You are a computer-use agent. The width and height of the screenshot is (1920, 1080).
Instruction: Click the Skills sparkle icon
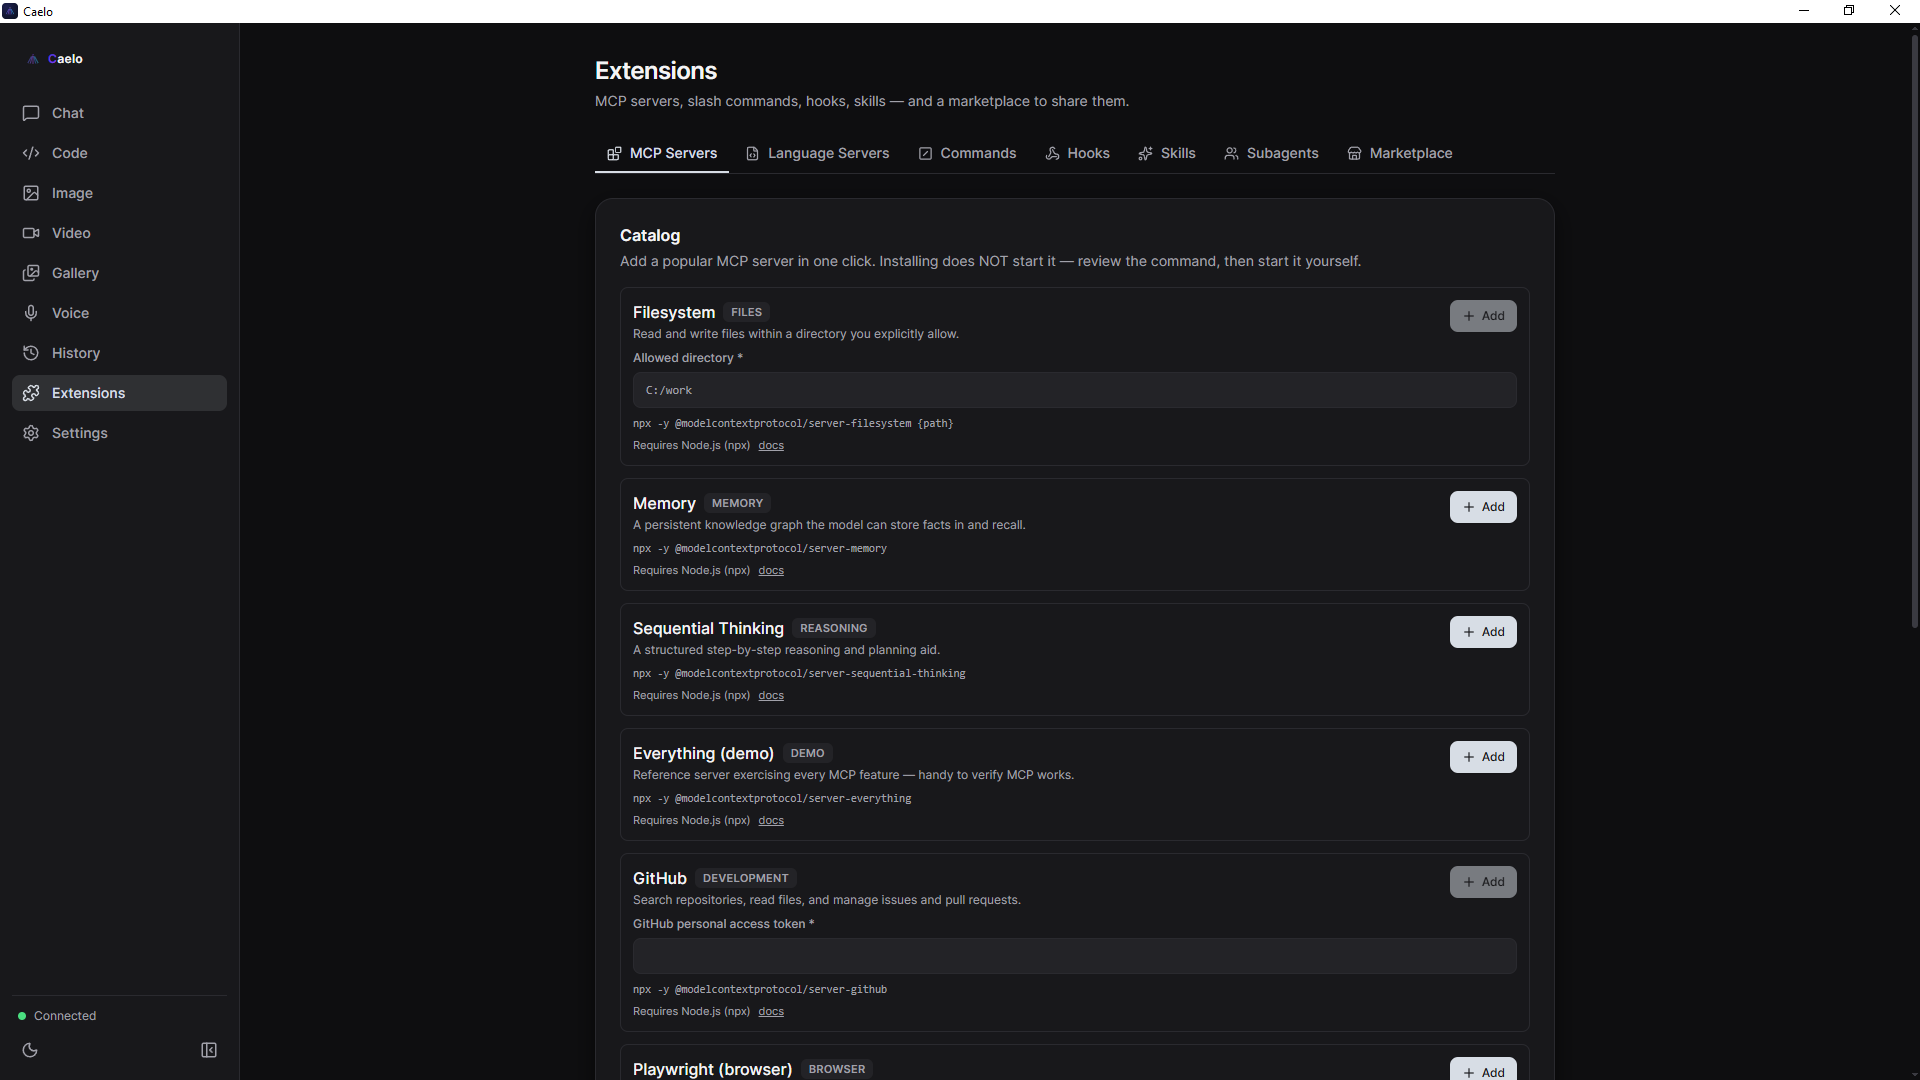coord(1145,153)
